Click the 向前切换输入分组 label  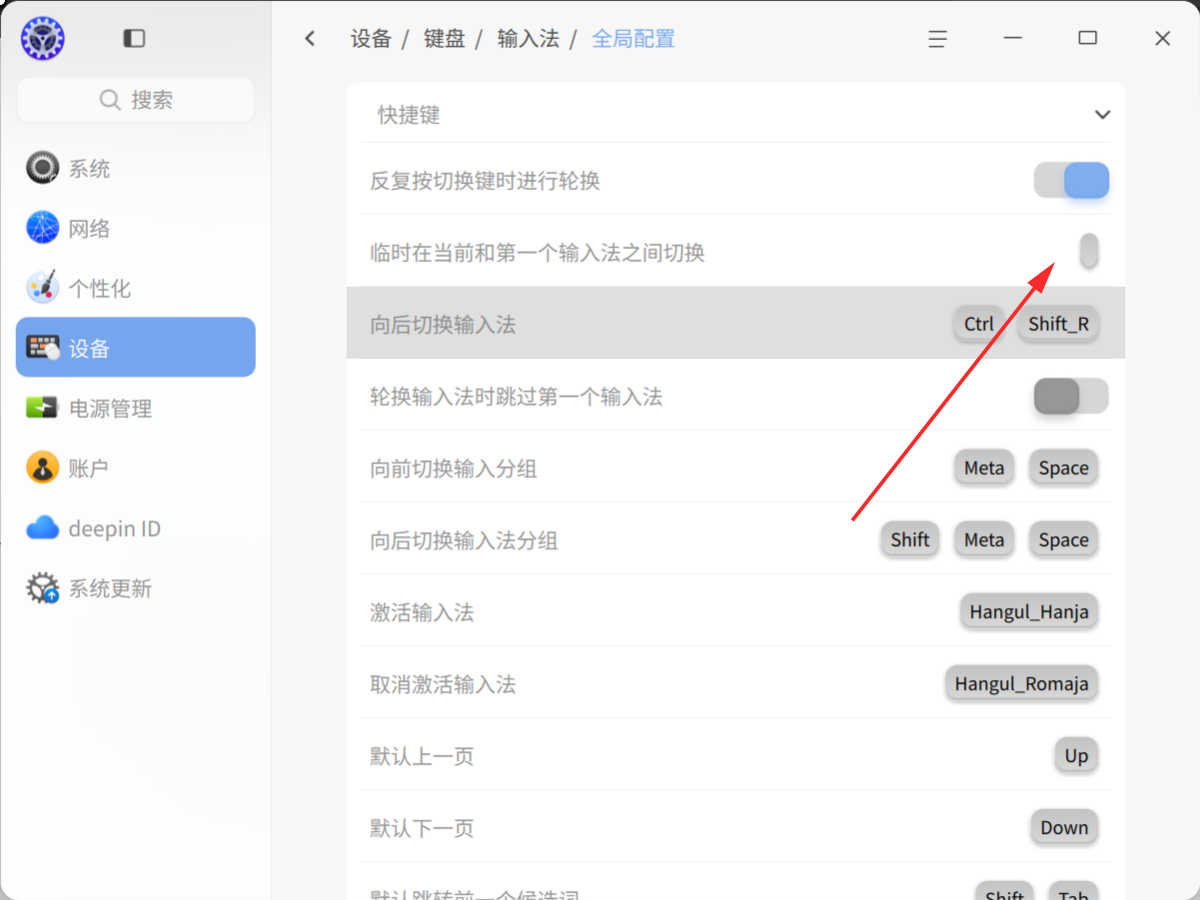pos(453,469)
